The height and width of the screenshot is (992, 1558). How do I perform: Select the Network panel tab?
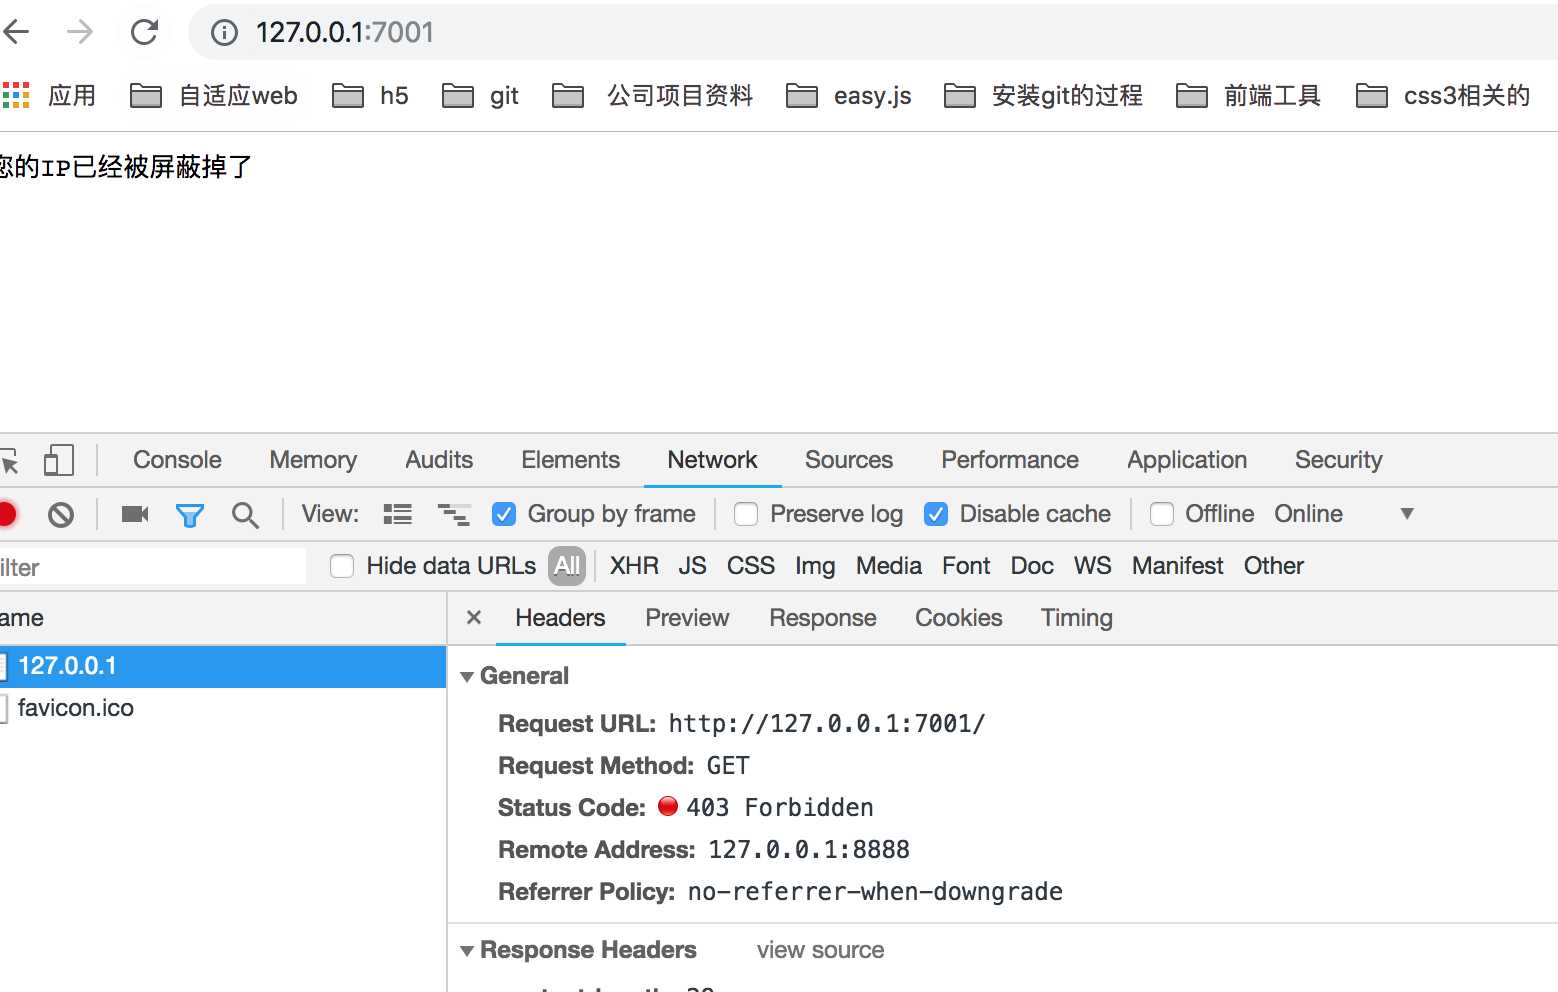(712, 460)
